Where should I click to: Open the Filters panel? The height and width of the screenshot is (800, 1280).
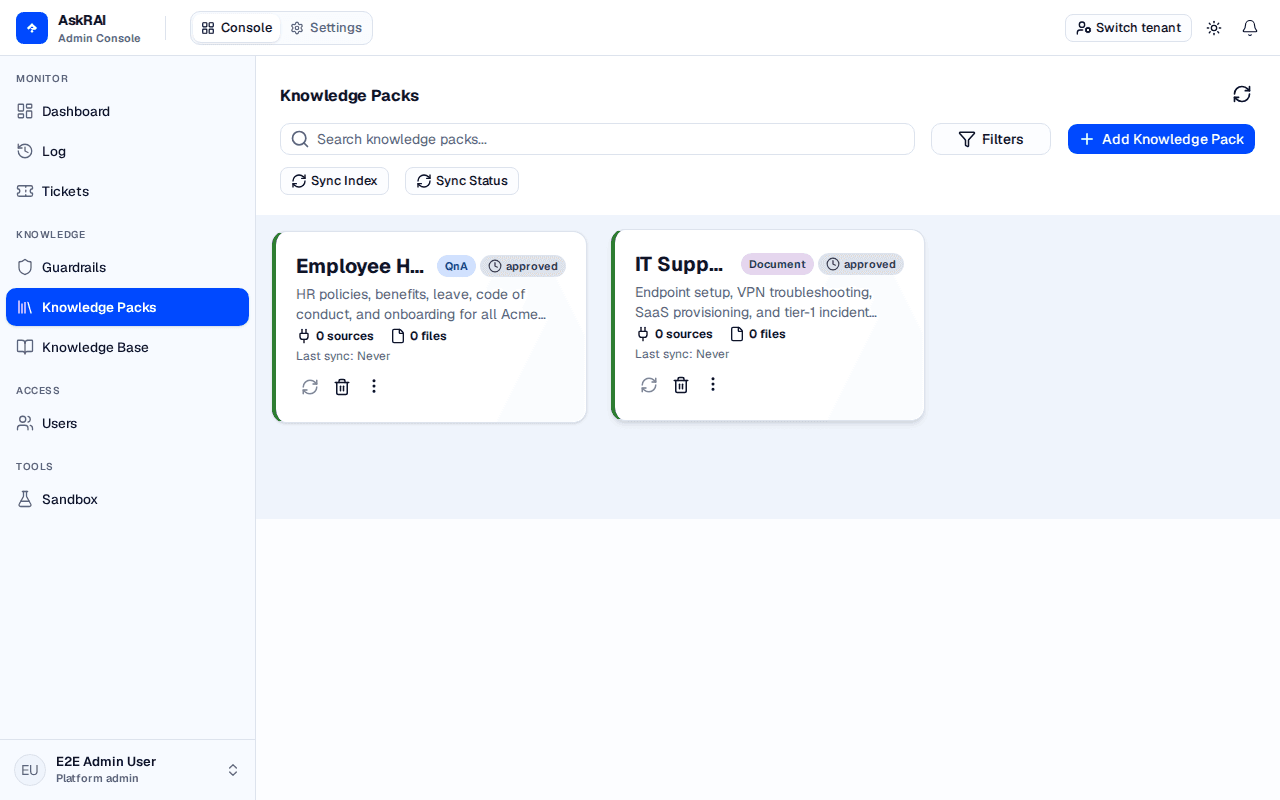pyautogui.click(x=991, y=139)
